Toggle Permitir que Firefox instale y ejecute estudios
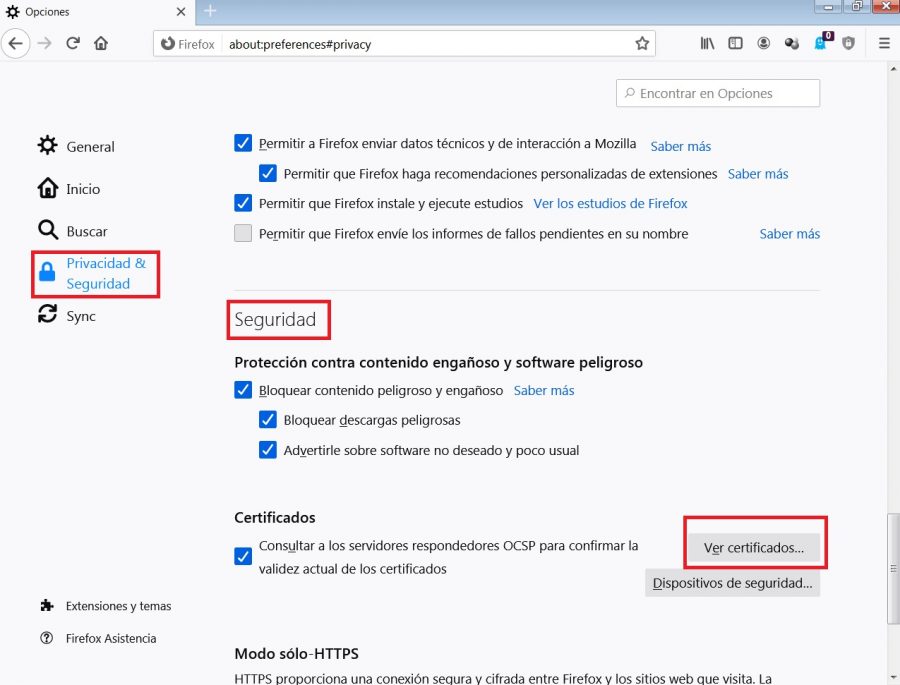900x685 pixels. click(x=243, y=203)
